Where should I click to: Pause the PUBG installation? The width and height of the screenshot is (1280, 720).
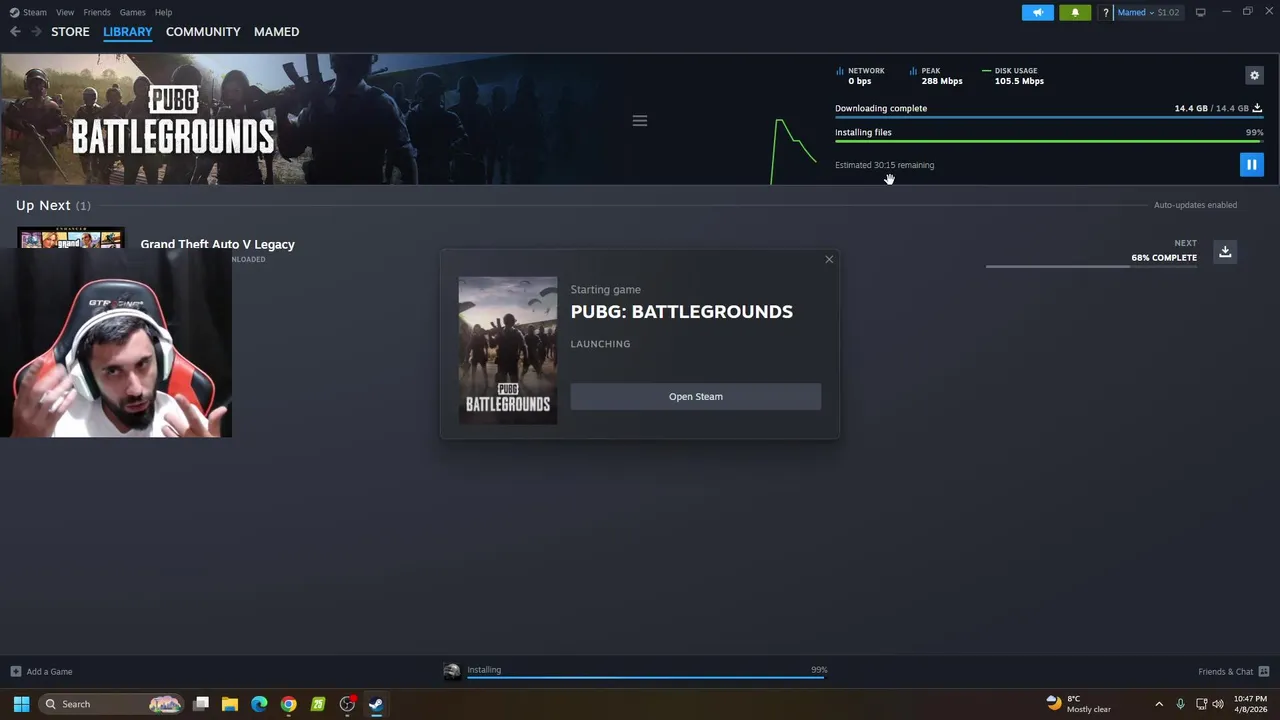1251,165
